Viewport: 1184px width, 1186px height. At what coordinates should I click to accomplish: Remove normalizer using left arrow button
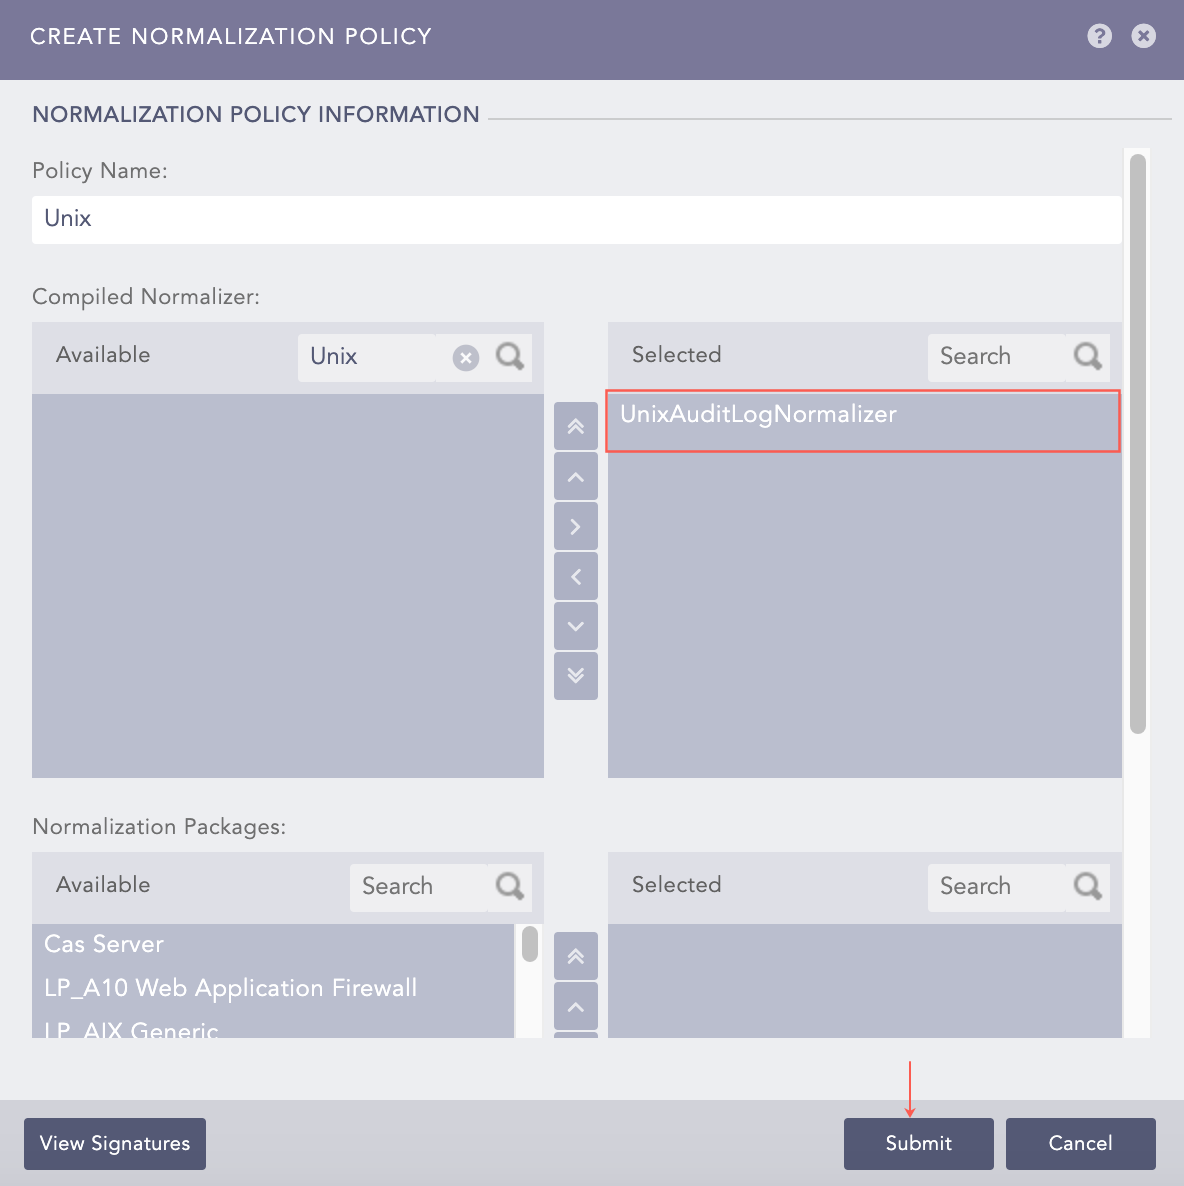pos(576,577)
